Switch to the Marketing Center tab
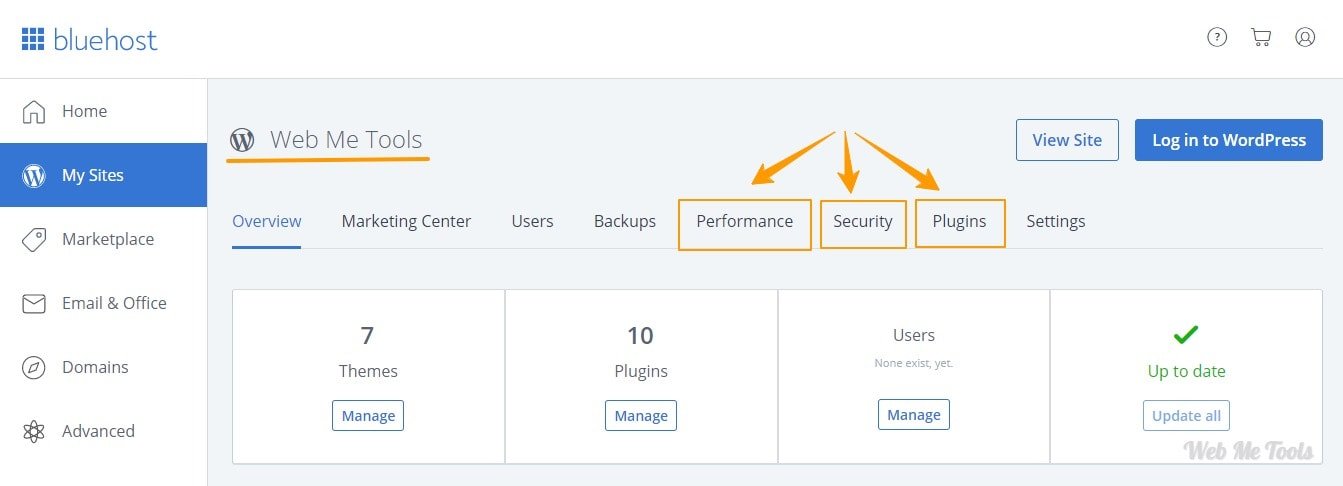The height and width of the screenshot is (486, 1343). 406,221
